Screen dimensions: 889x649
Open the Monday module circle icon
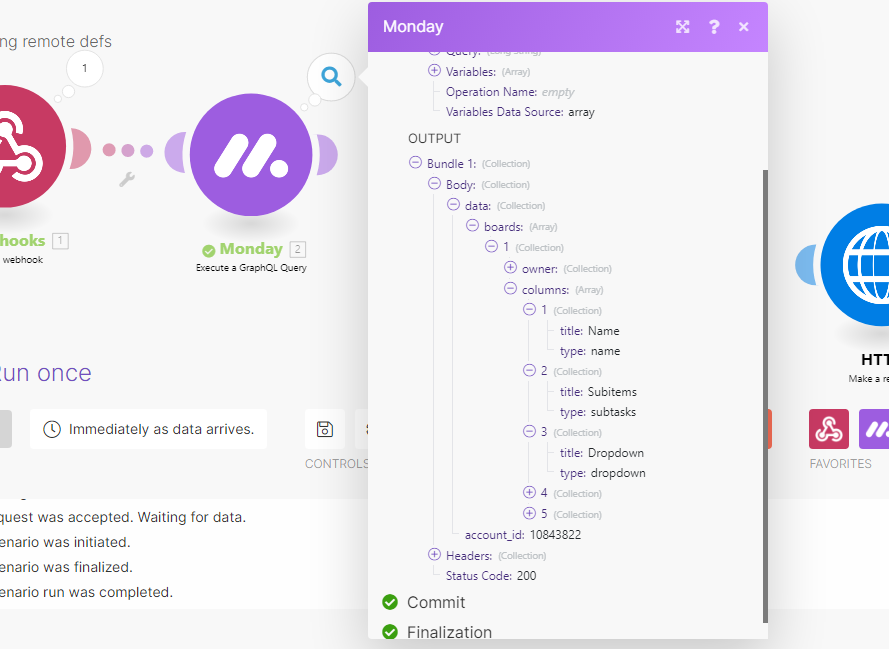tap(251, 155)
